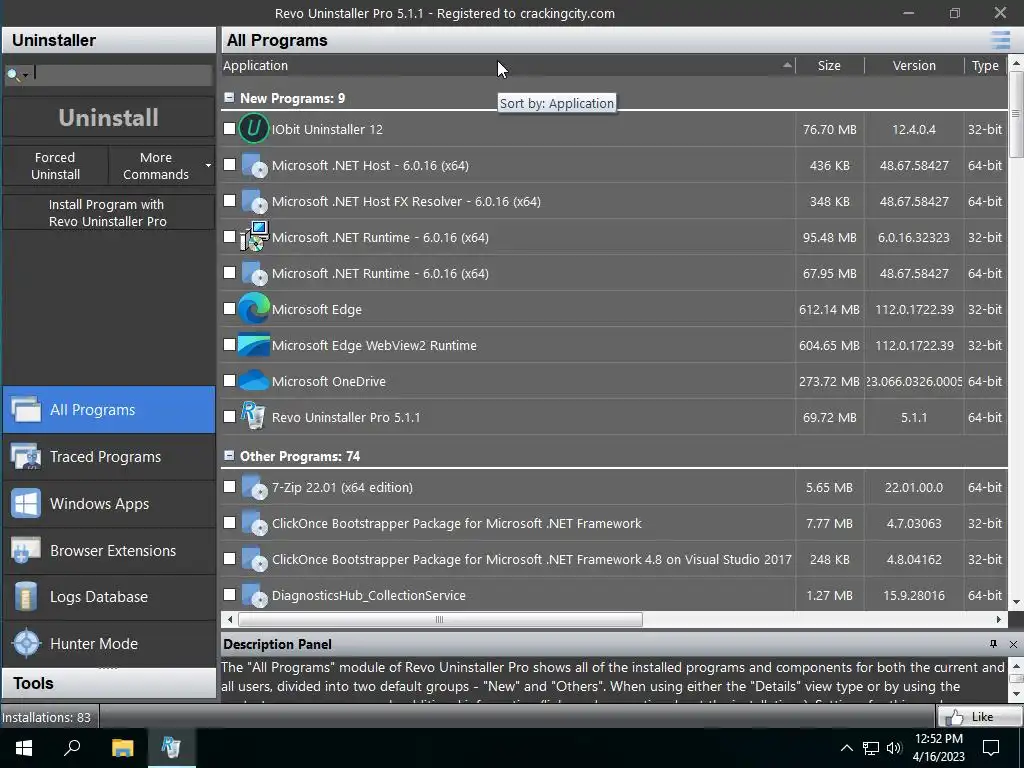Click the volume speaker tray icon
The image size is (1024, 768).
pyautogui.click(x=894, y=748)
